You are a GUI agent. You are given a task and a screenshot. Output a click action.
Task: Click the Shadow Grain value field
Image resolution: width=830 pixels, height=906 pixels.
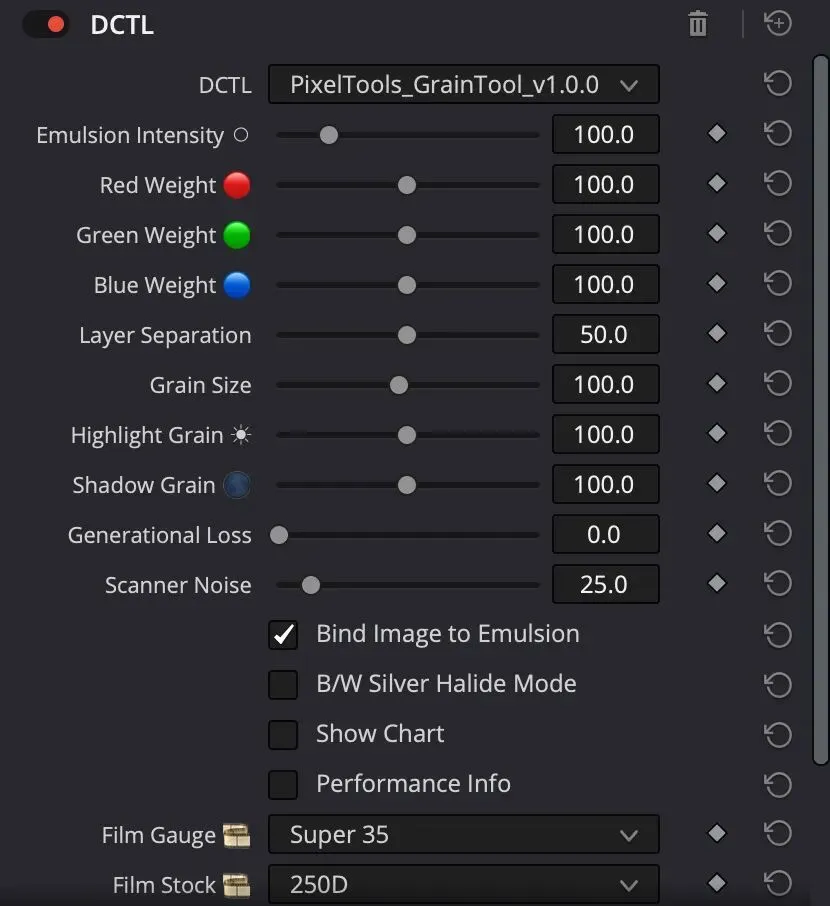coord(605,484)
